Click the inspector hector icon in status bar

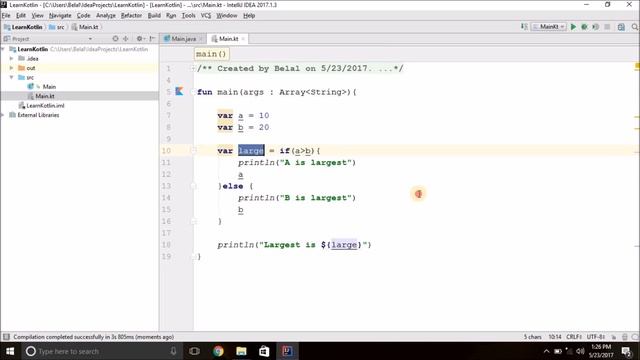[x=624, y=337]
